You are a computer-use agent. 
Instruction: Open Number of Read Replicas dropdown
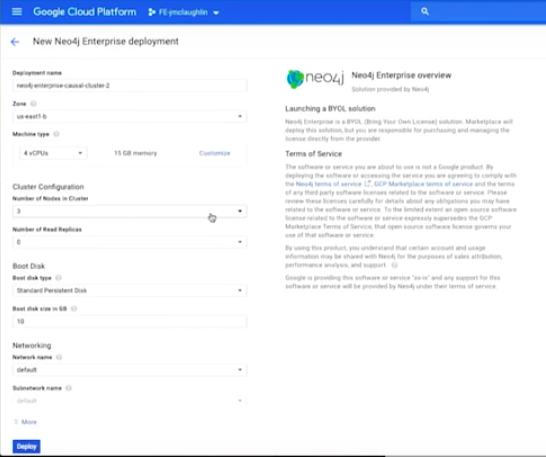coord(130,242)
